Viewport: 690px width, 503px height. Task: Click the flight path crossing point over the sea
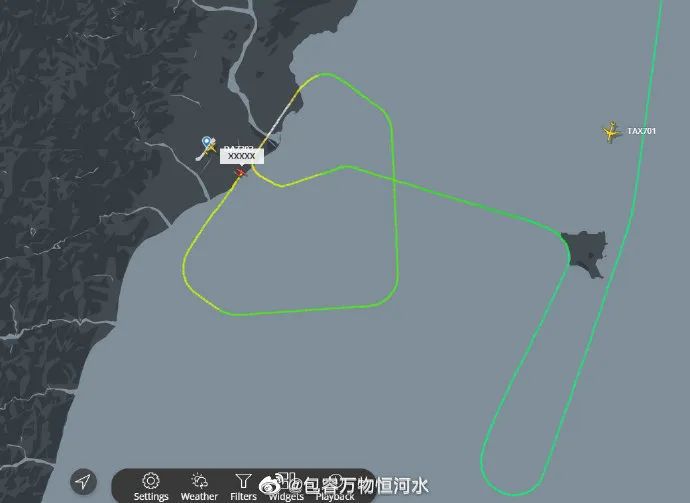(x=393, y=180)
